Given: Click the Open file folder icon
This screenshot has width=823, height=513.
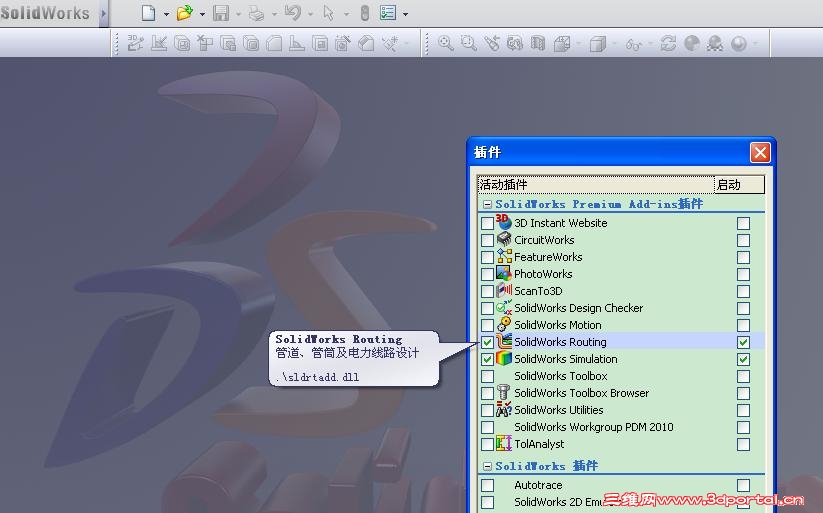Looking at the screenshot, I should (184, 13).
